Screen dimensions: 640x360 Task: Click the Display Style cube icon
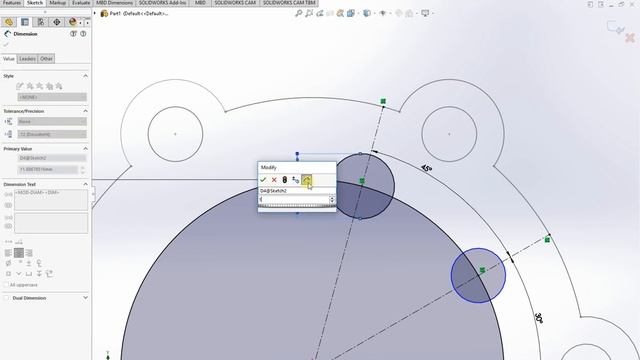(x=367, y=13)
